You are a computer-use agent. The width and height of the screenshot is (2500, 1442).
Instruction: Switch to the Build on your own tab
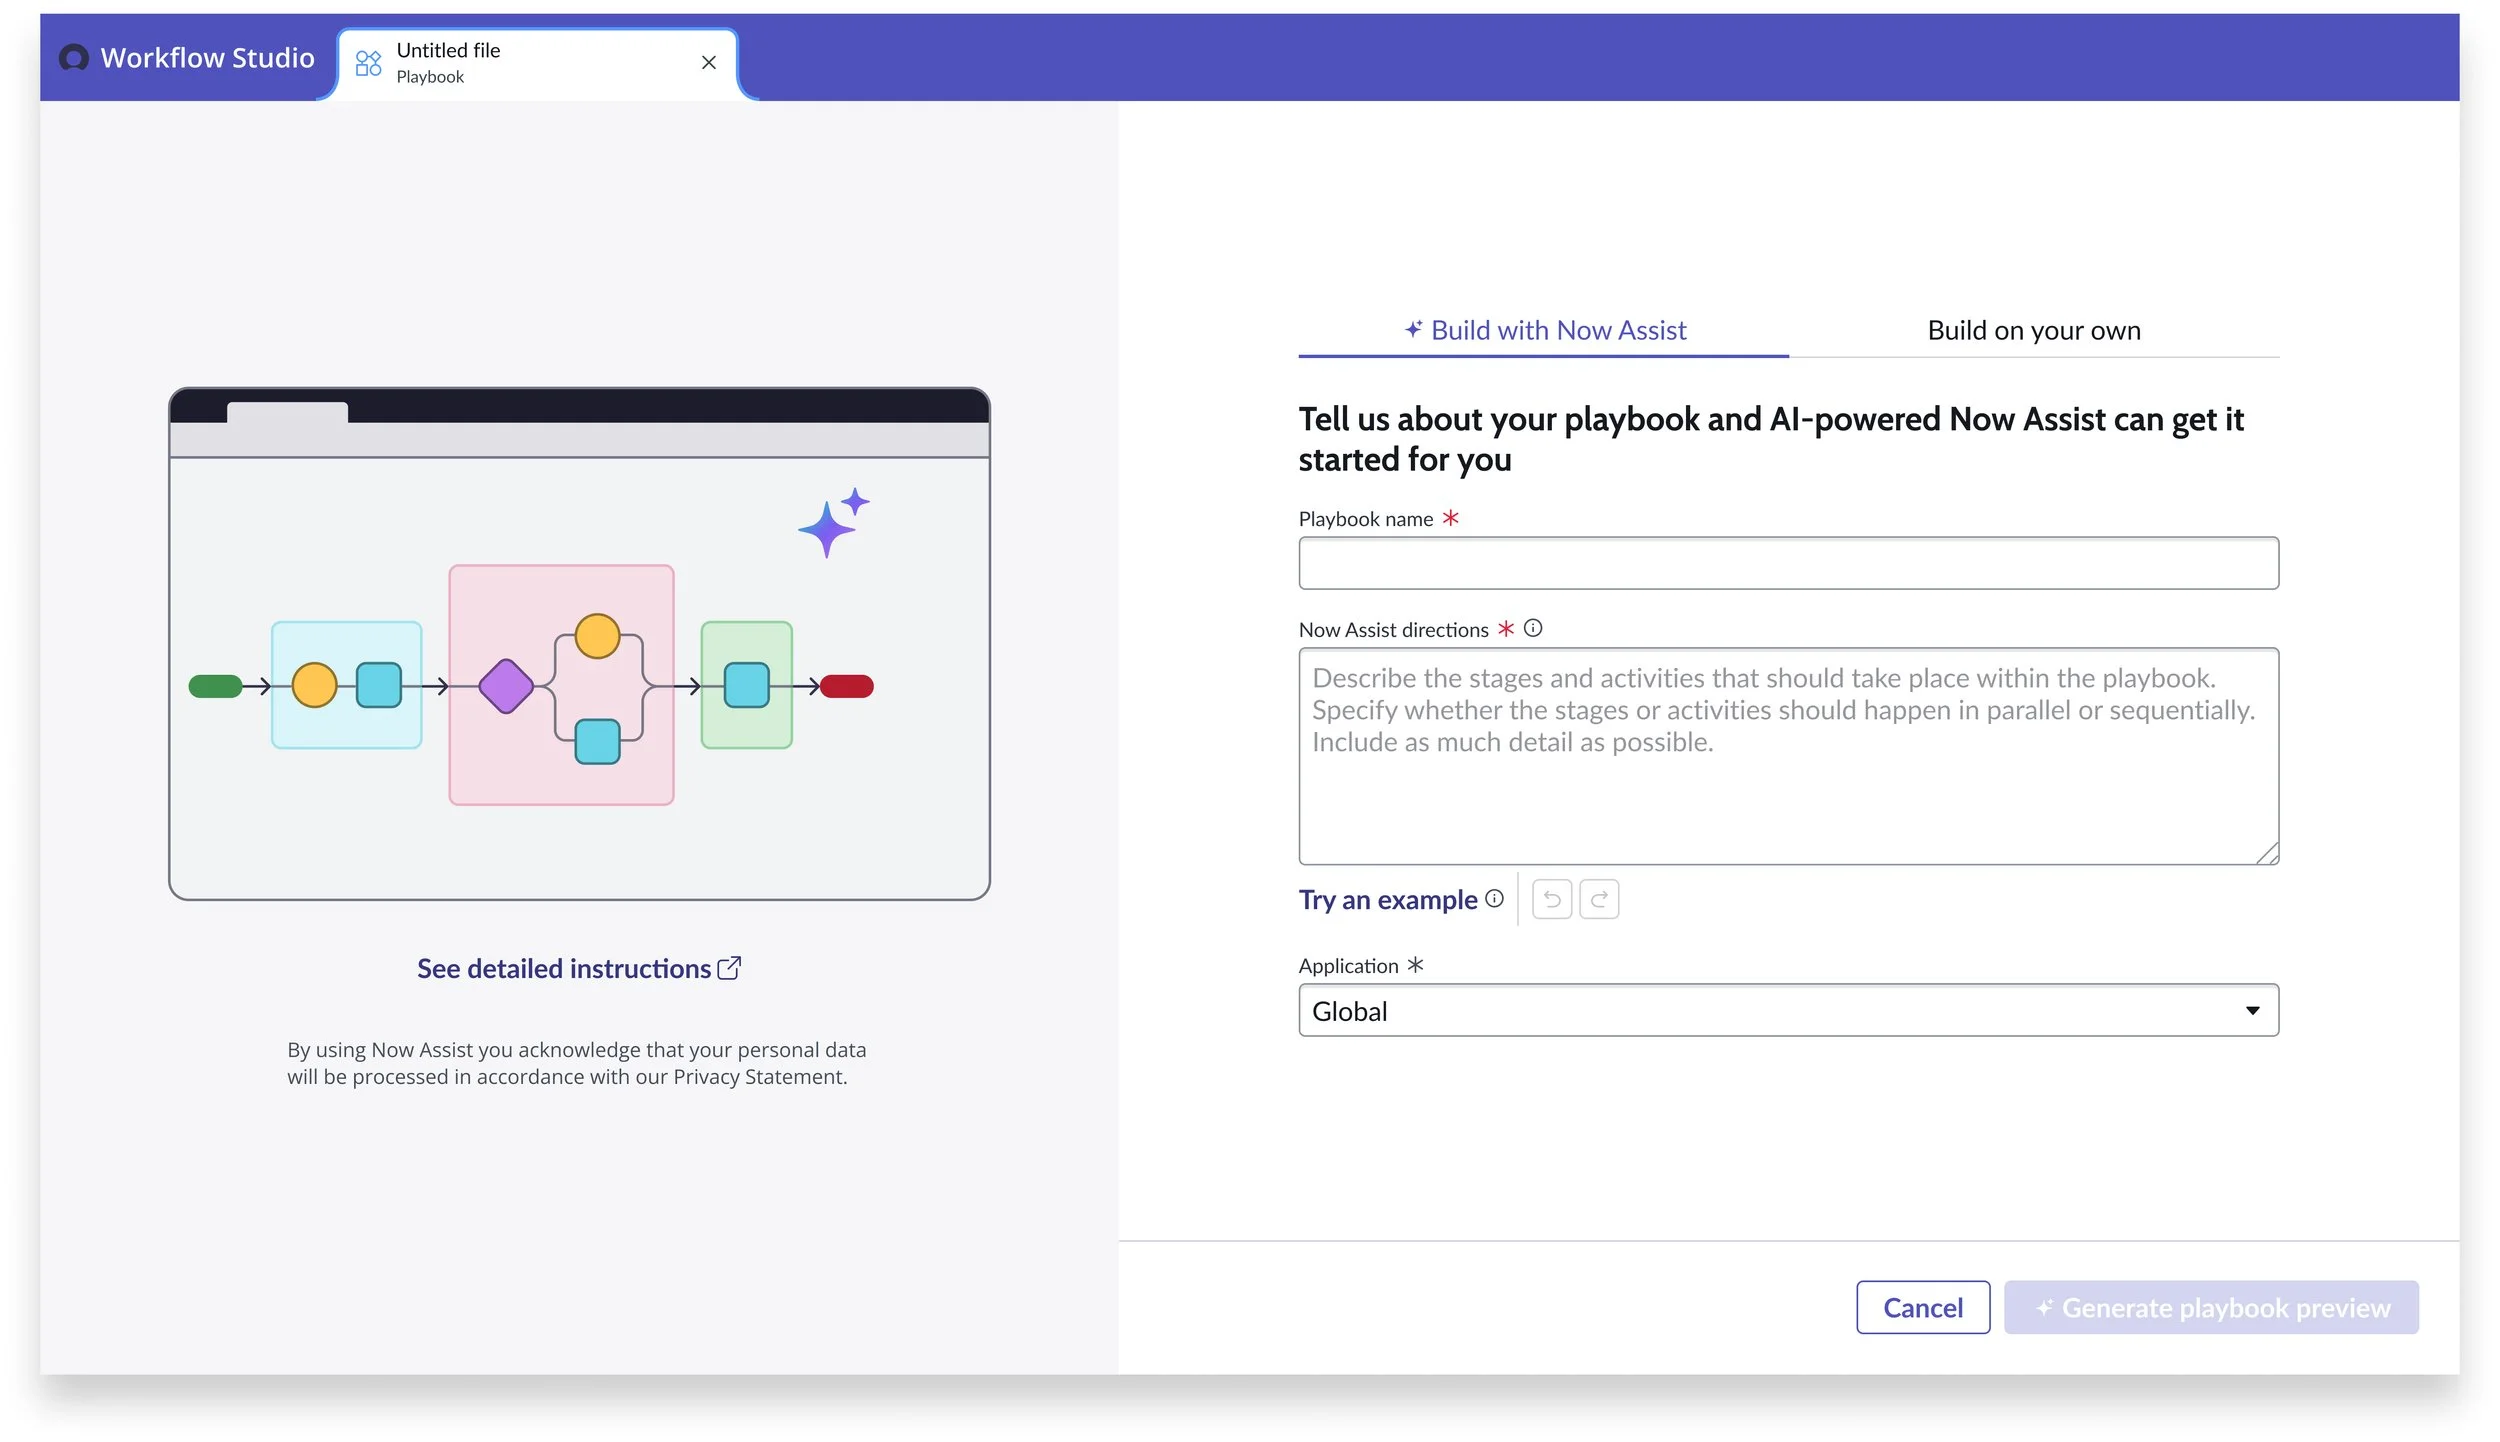[x=2032, y=330]
